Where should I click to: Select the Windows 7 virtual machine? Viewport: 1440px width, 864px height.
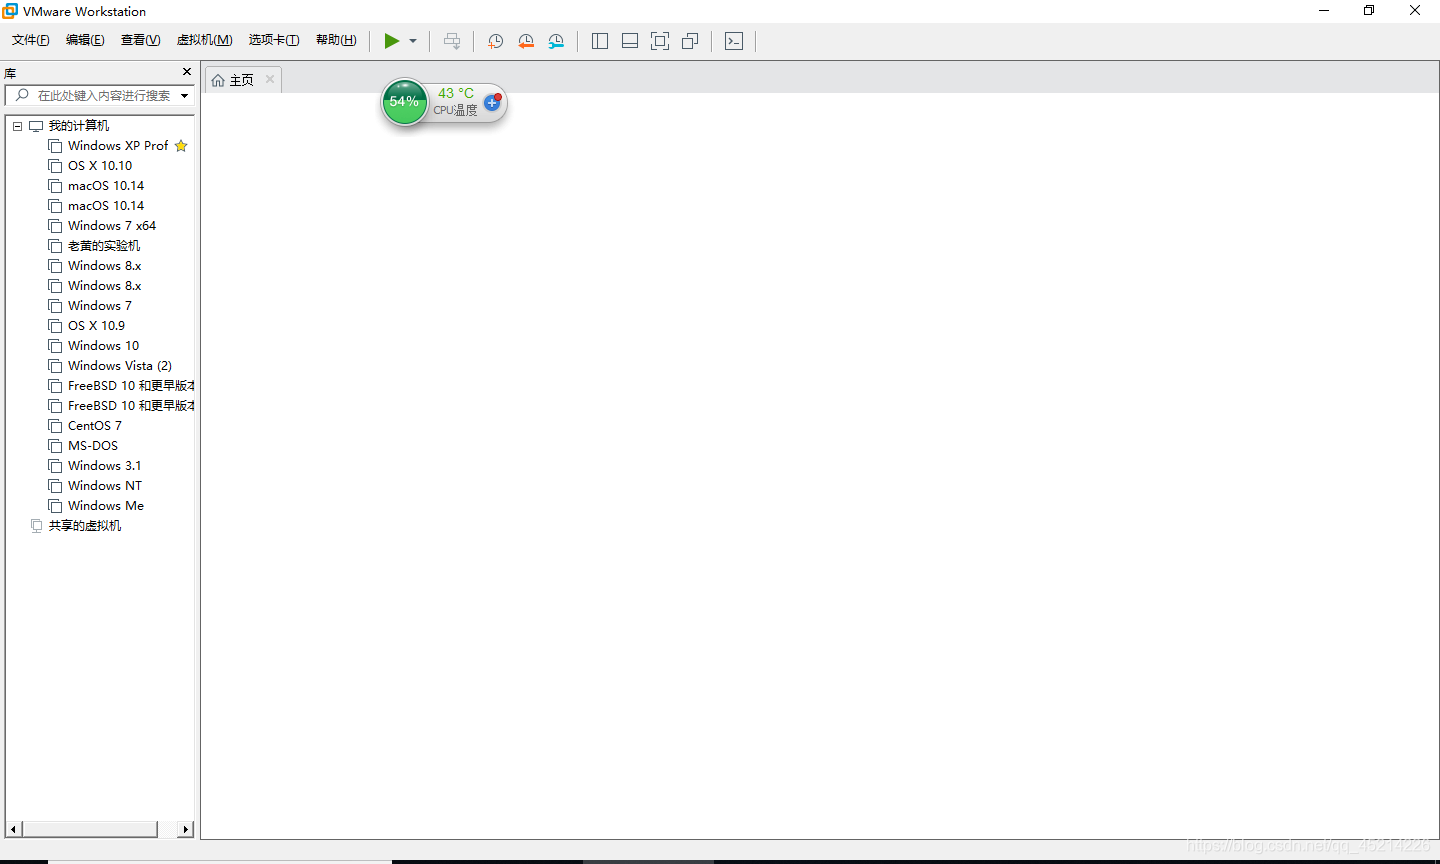pyautogui.click(x=100, y=306)
